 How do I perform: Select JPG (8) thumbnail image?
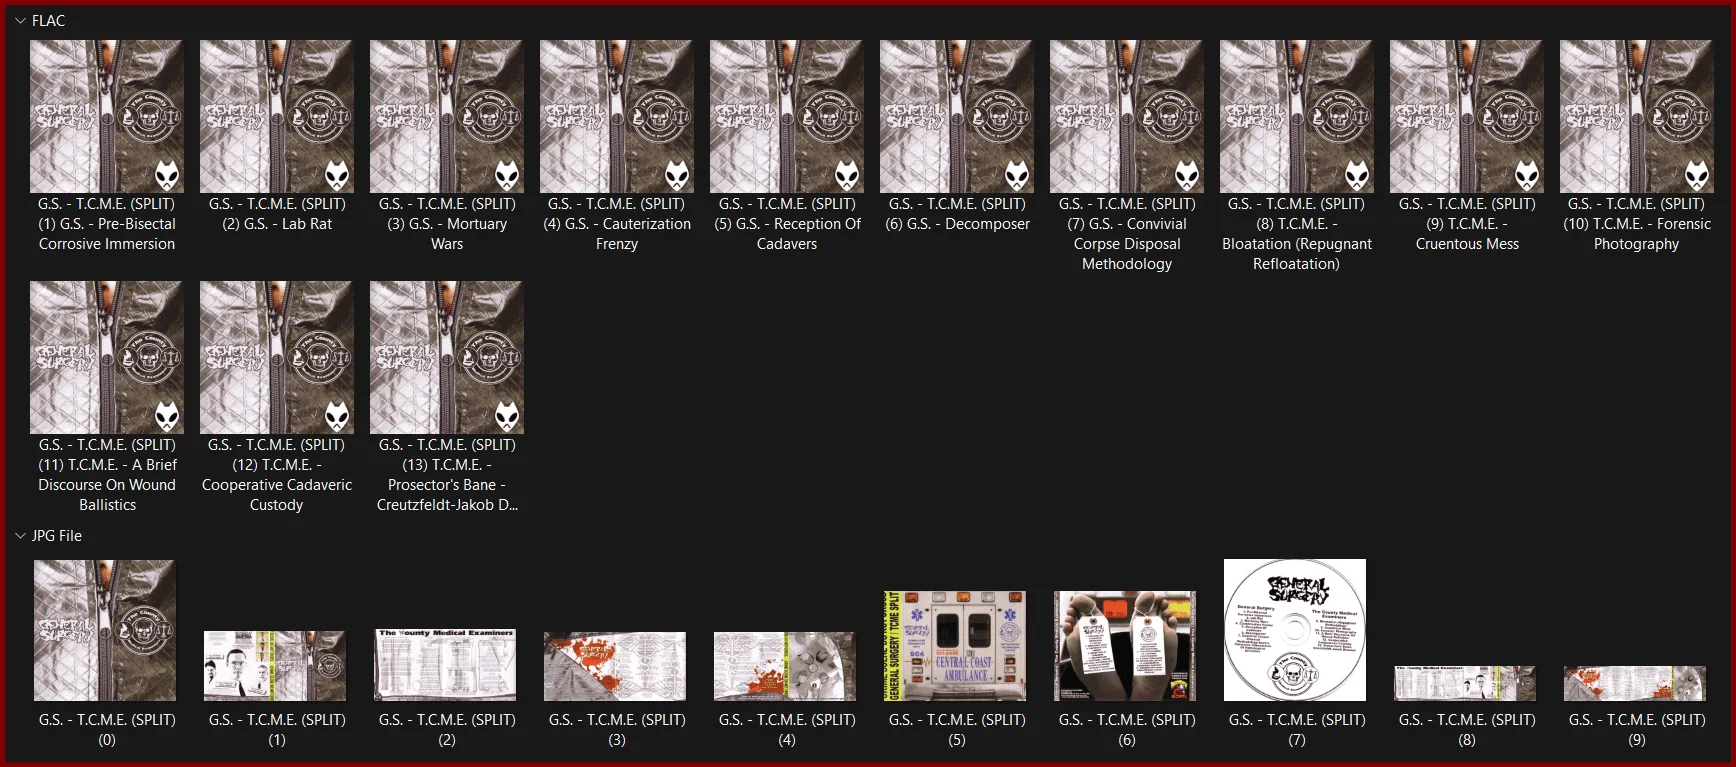click(1465, 684)
